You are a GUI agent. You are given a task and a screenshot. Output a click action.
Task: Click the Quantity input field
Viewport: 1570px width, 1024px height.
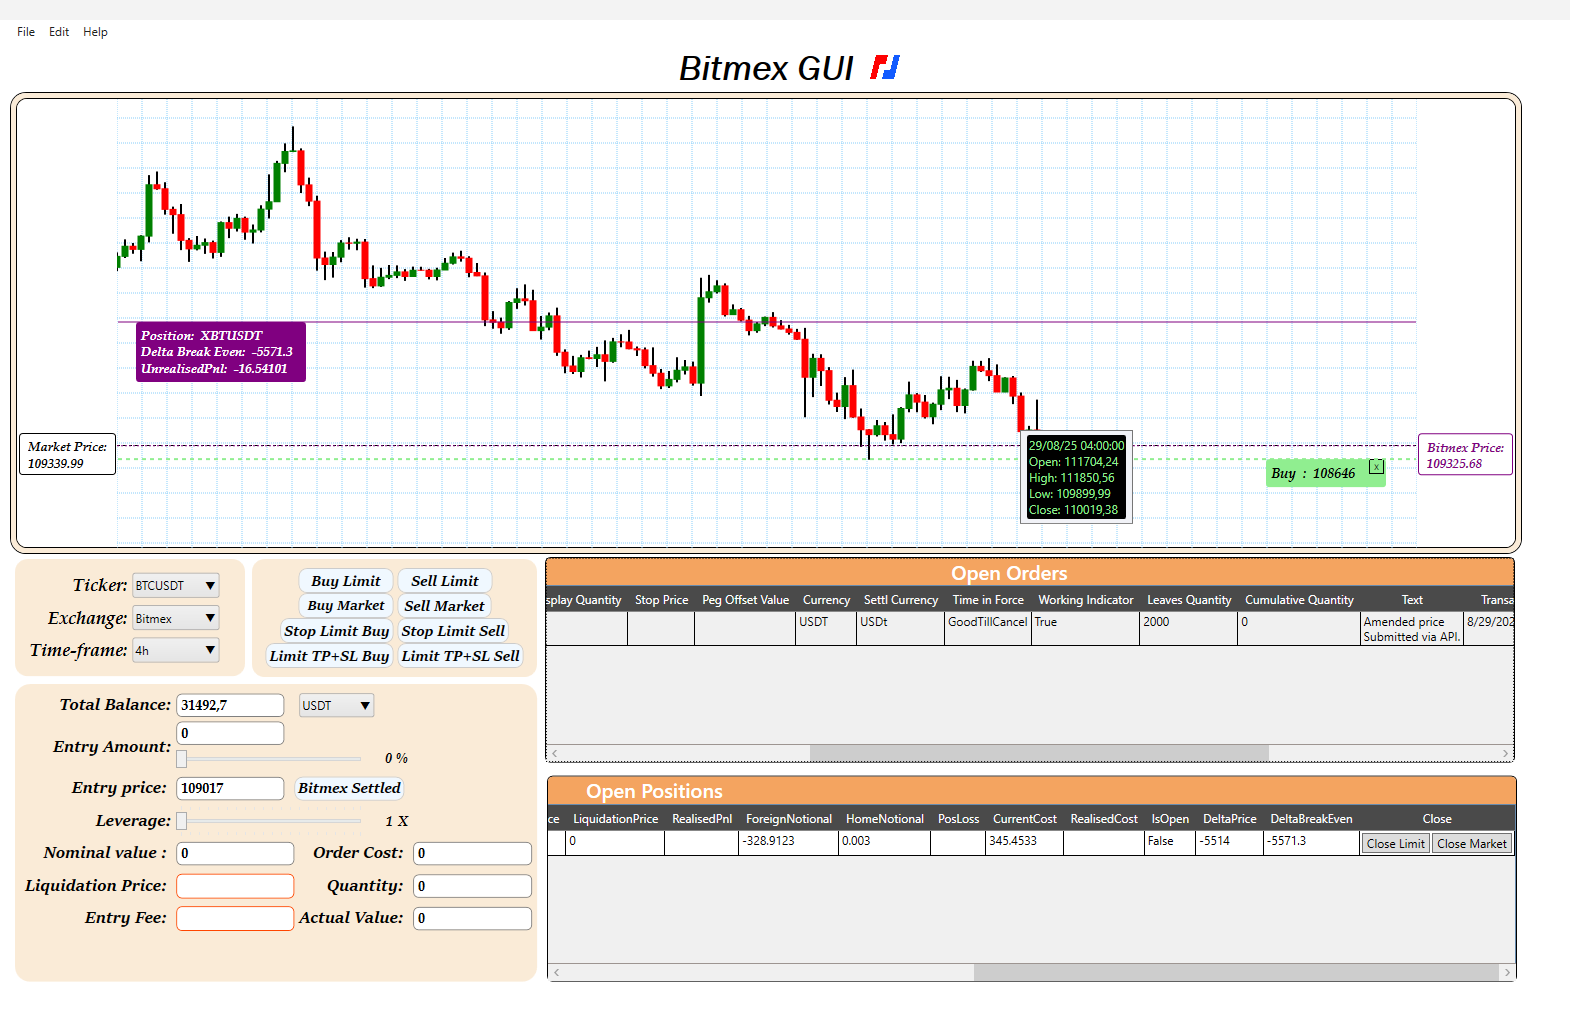tap(472, 886)
